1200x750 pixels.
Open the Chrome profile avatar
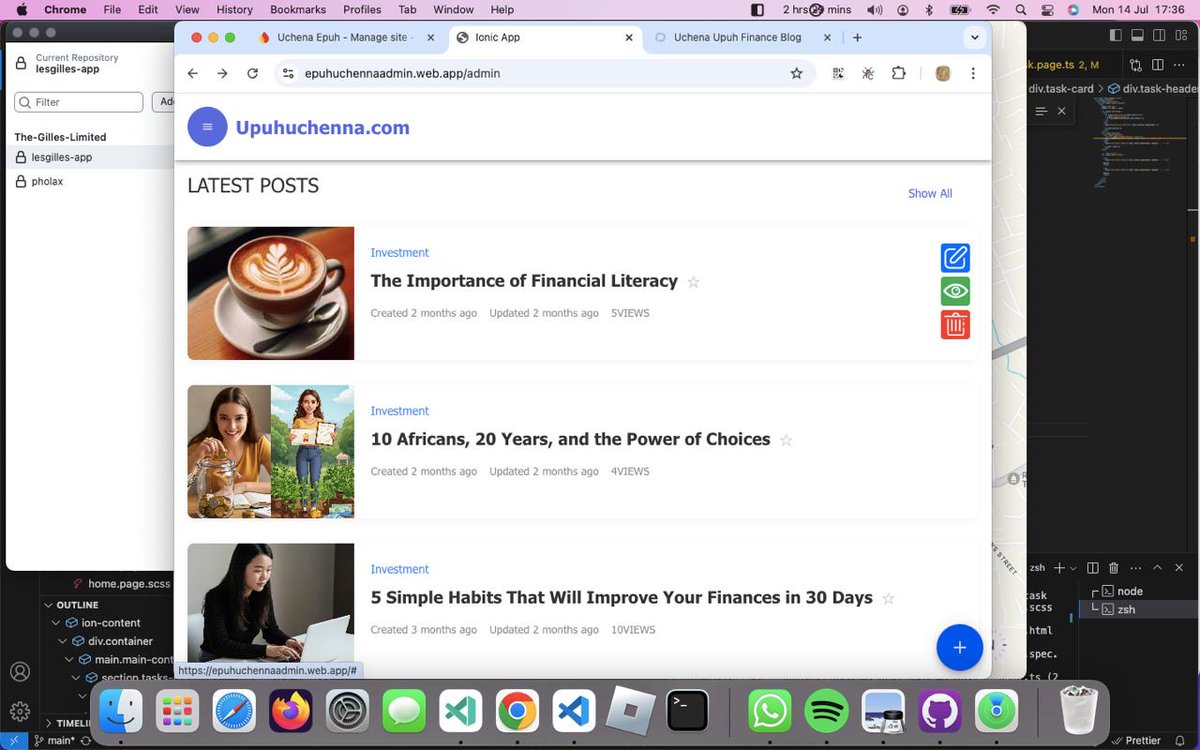pyautogui.click(x=942, y=73)
